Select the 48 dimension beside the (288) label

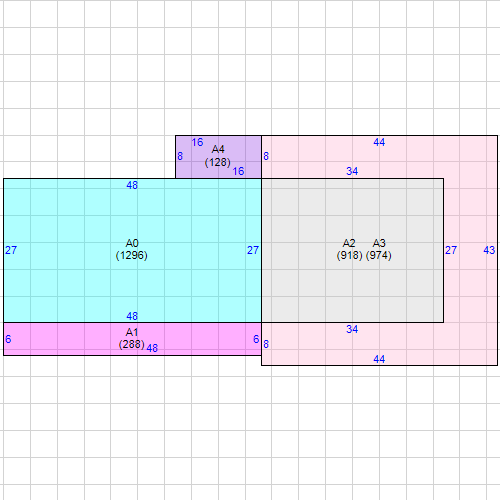click(152, 348)
